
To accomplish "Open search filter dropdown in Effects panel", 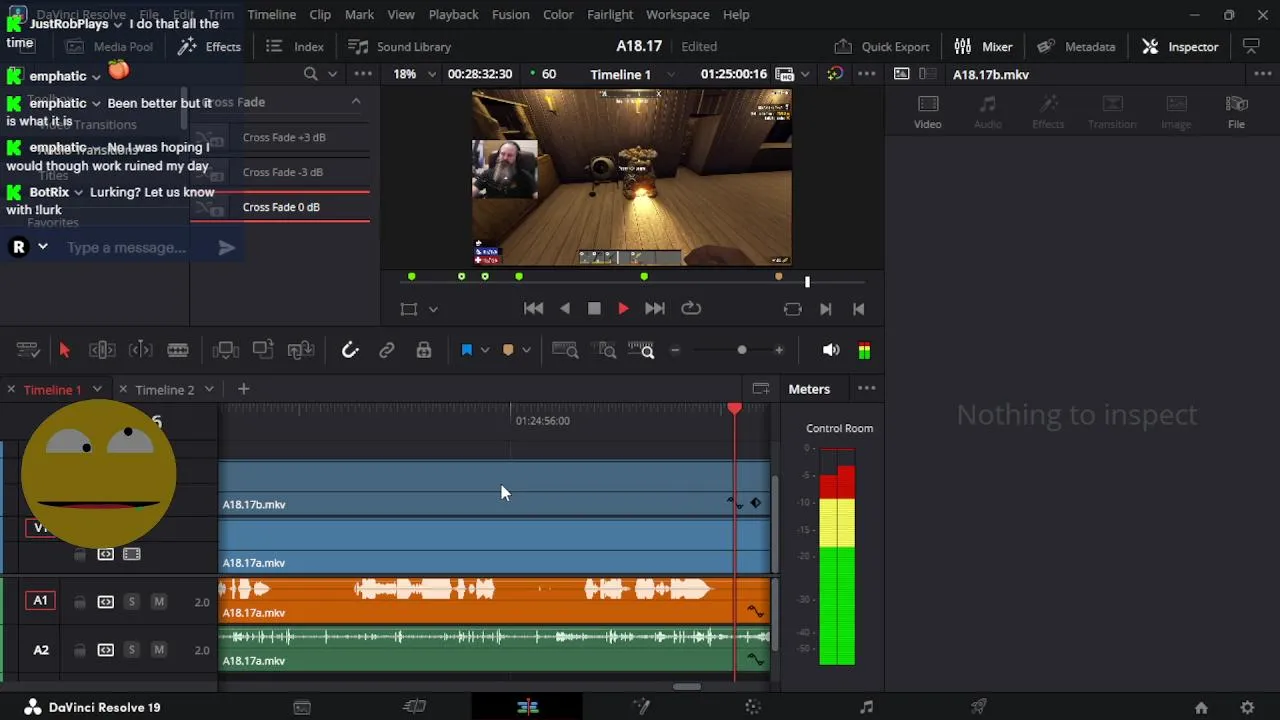I will 333,74.
